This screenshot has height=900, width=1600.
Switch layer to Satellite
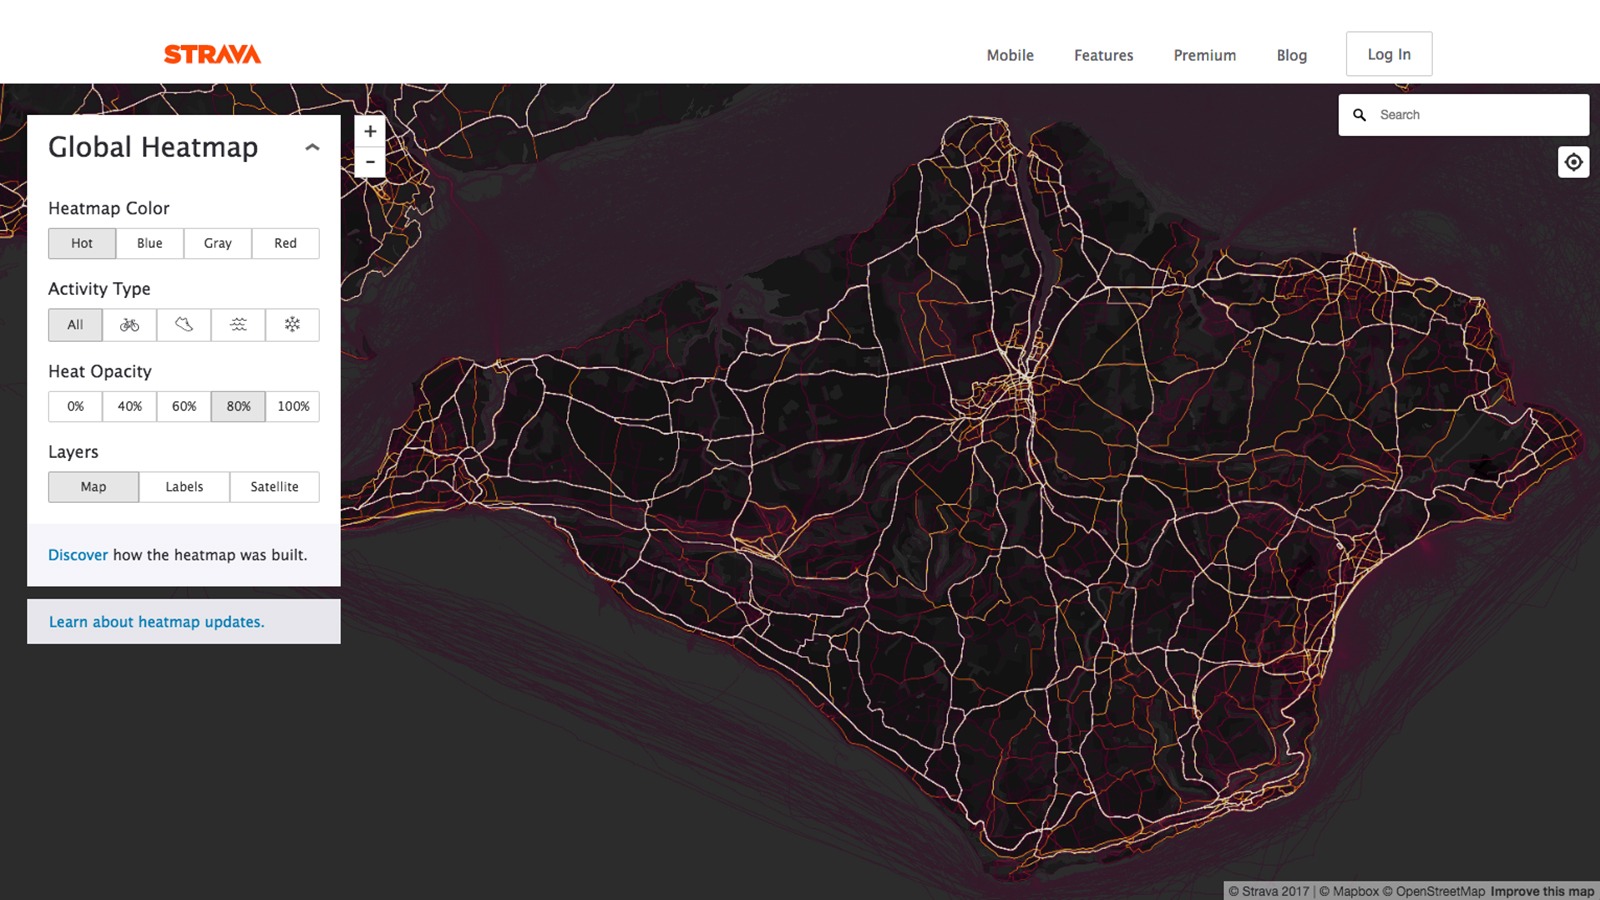(275, 487)
